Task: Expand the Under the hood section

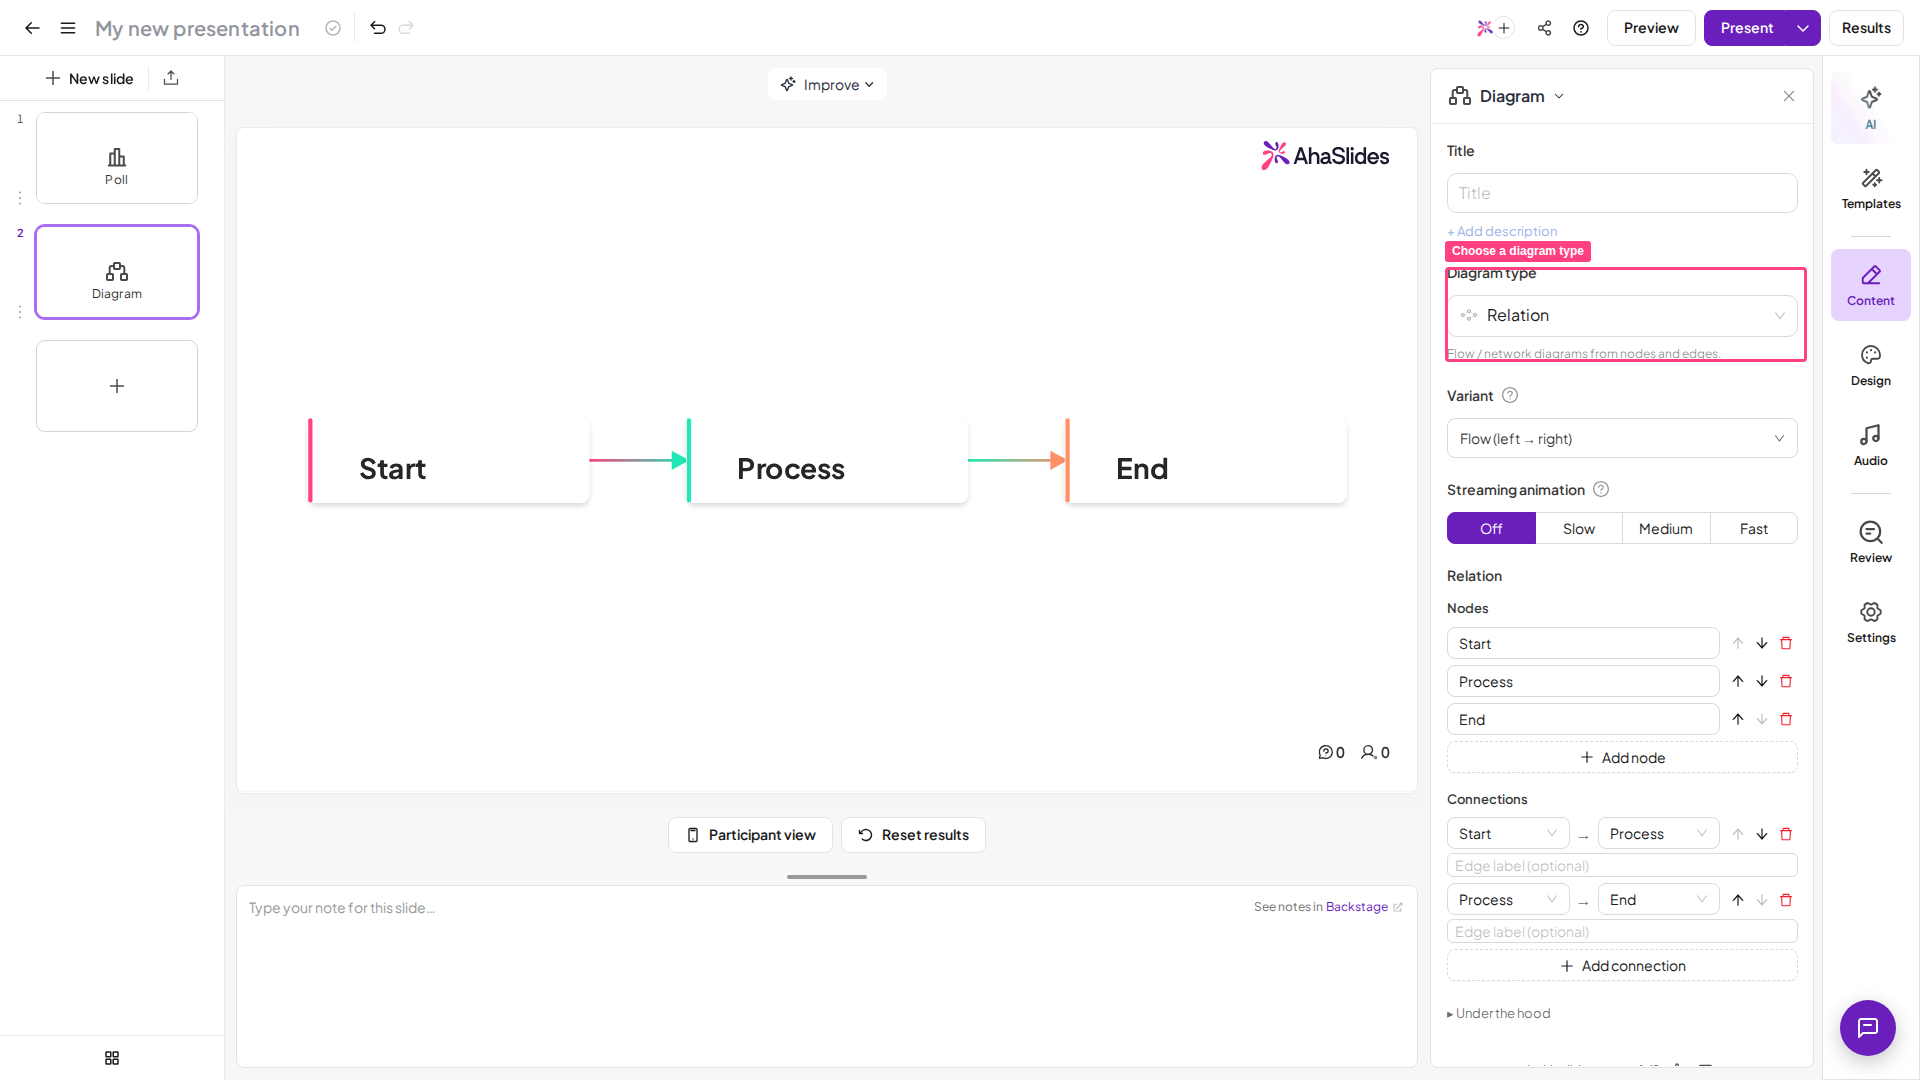Action: [x=1498, y=1014]
